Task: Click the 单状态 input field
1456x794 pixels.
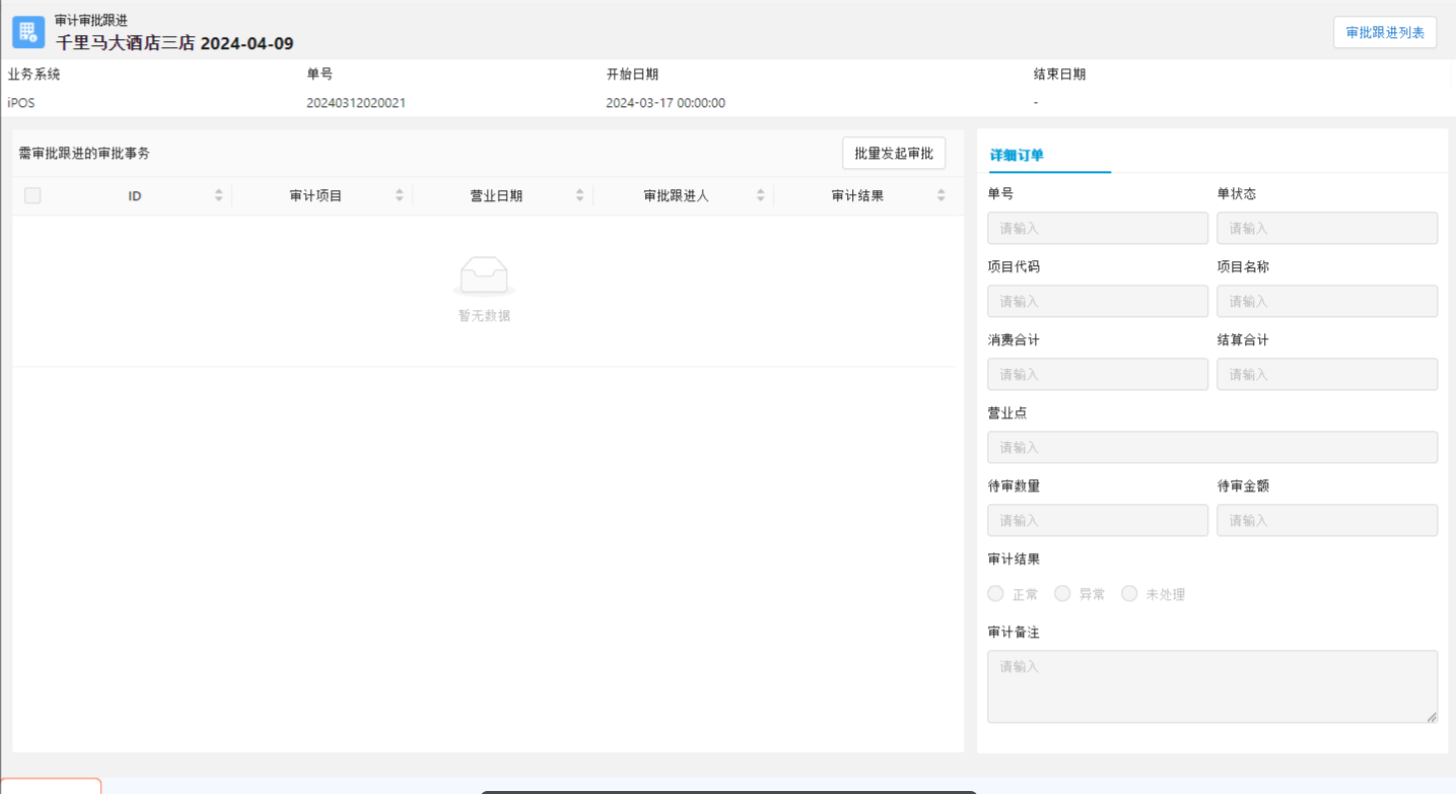Action: [1326, 228]
